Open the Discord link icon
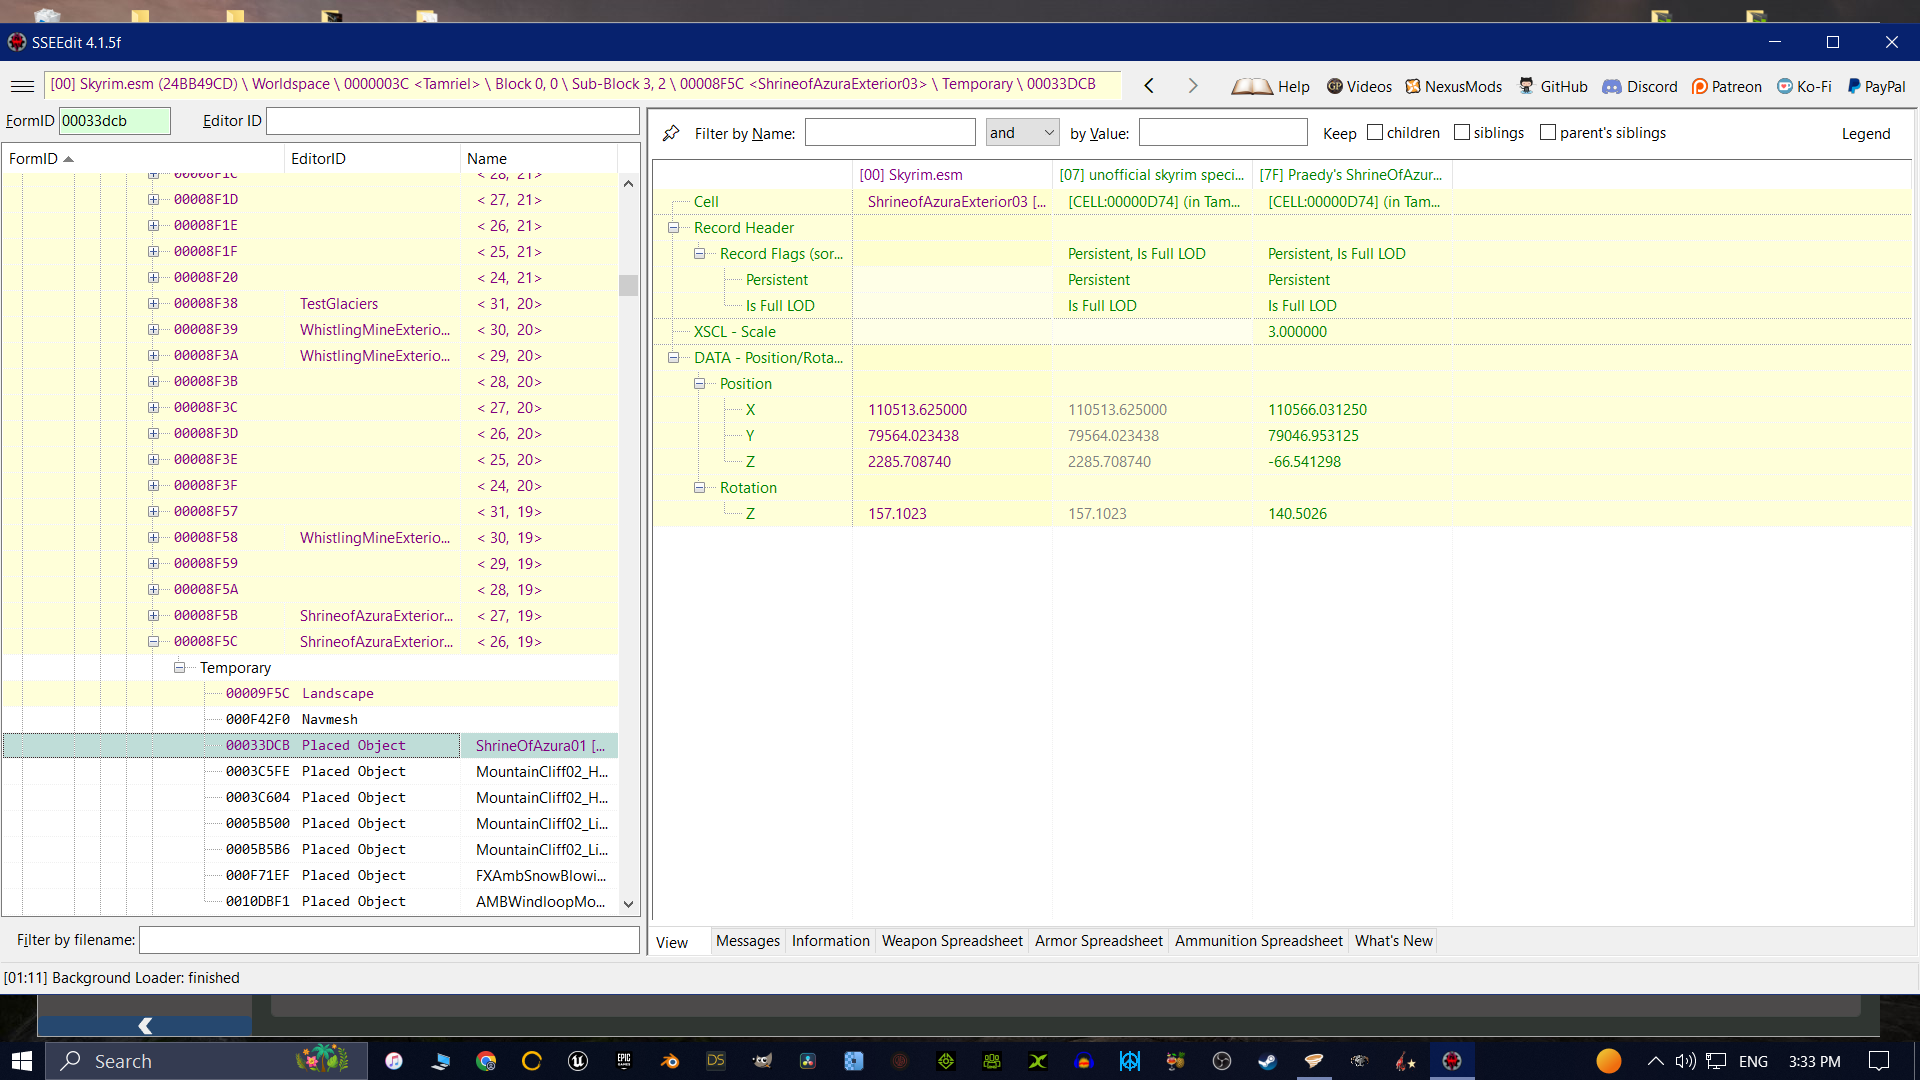The height and width of the screenshot is (1080, 1920). point(1611,86)
